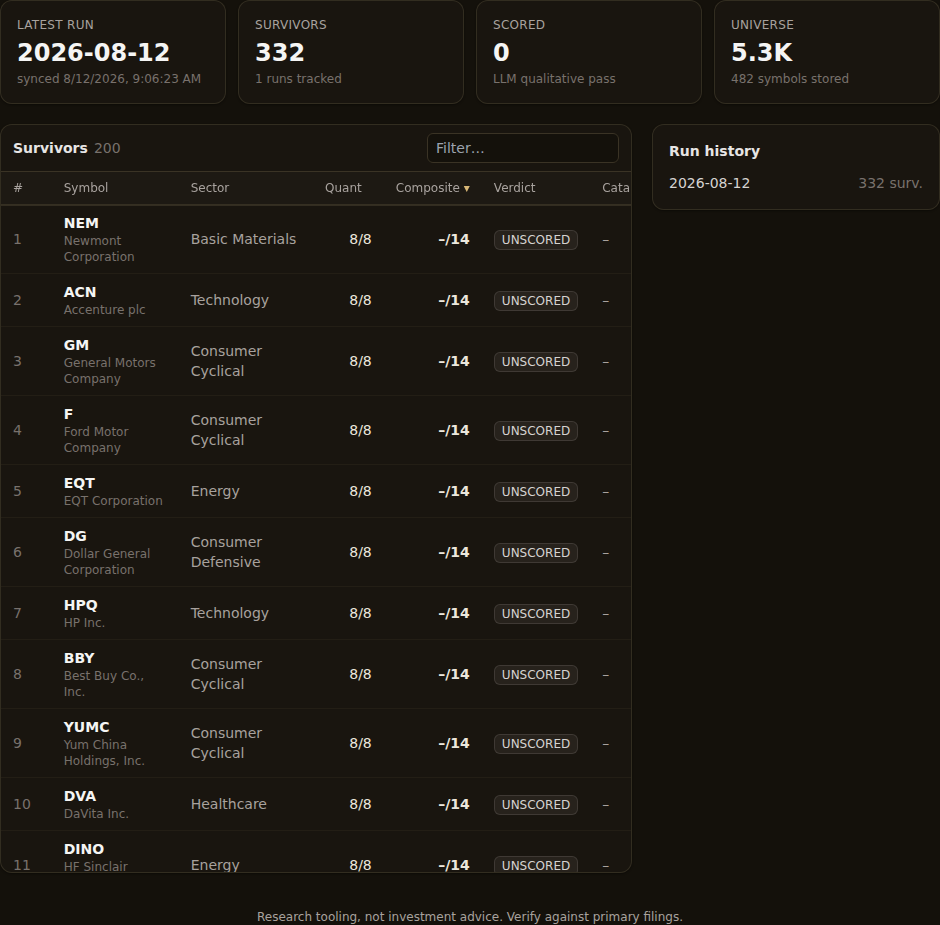The height and width of the screenshot is (925, 940).
Task: Click DaVita Inc. company name
Action: click(x=96, y=814)
